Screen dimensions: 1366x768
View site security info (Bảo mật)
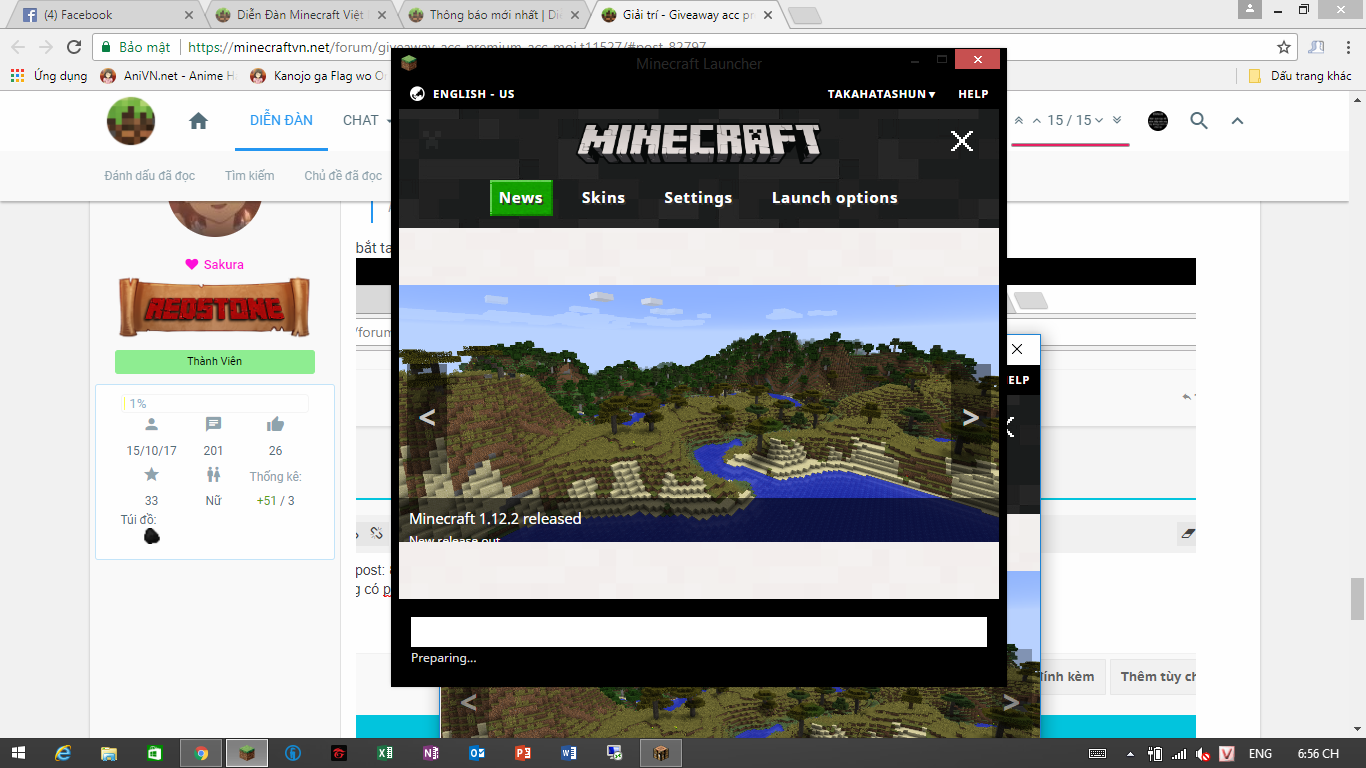point(136,47)
